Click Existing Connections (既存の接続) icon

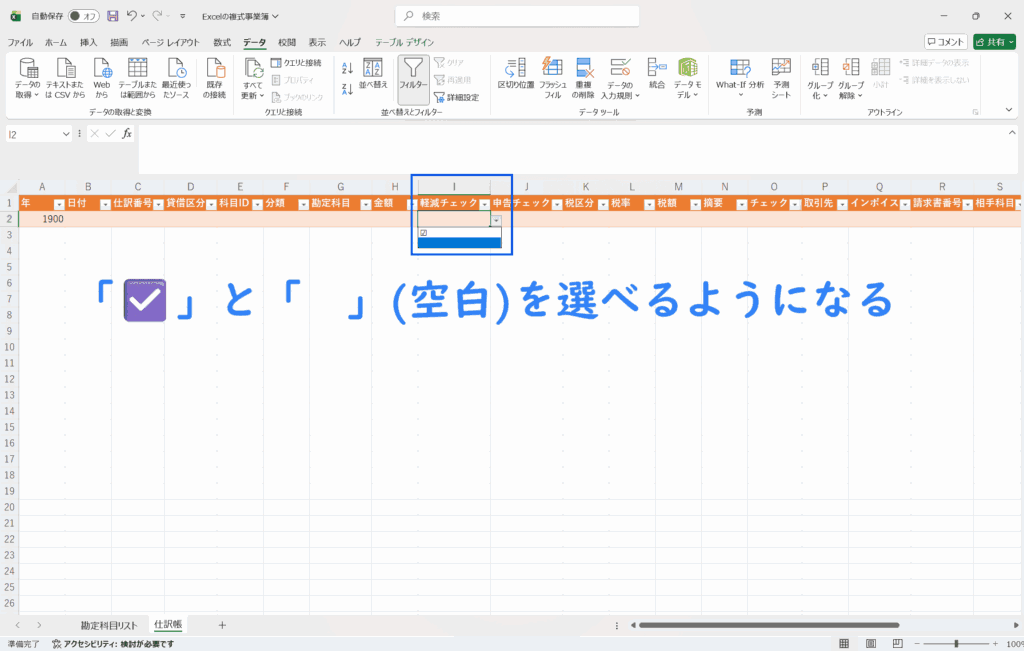click(215, 70)
